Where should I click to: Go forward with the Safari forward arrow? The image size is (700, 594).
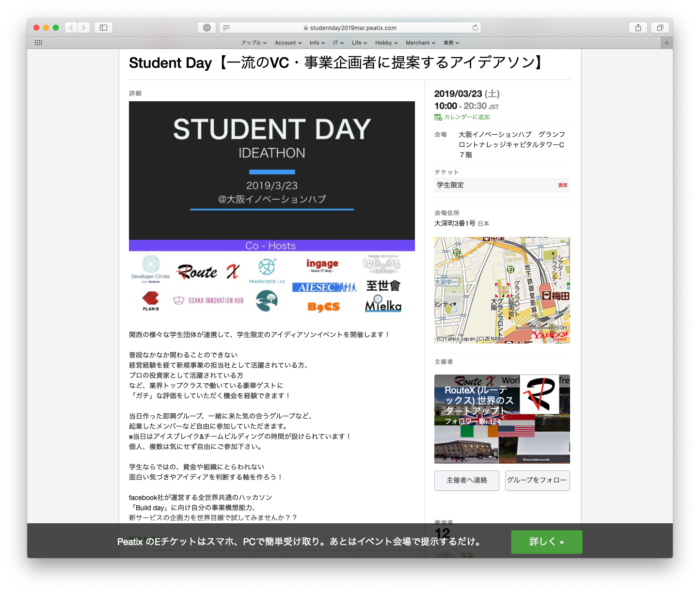point(83,28)
